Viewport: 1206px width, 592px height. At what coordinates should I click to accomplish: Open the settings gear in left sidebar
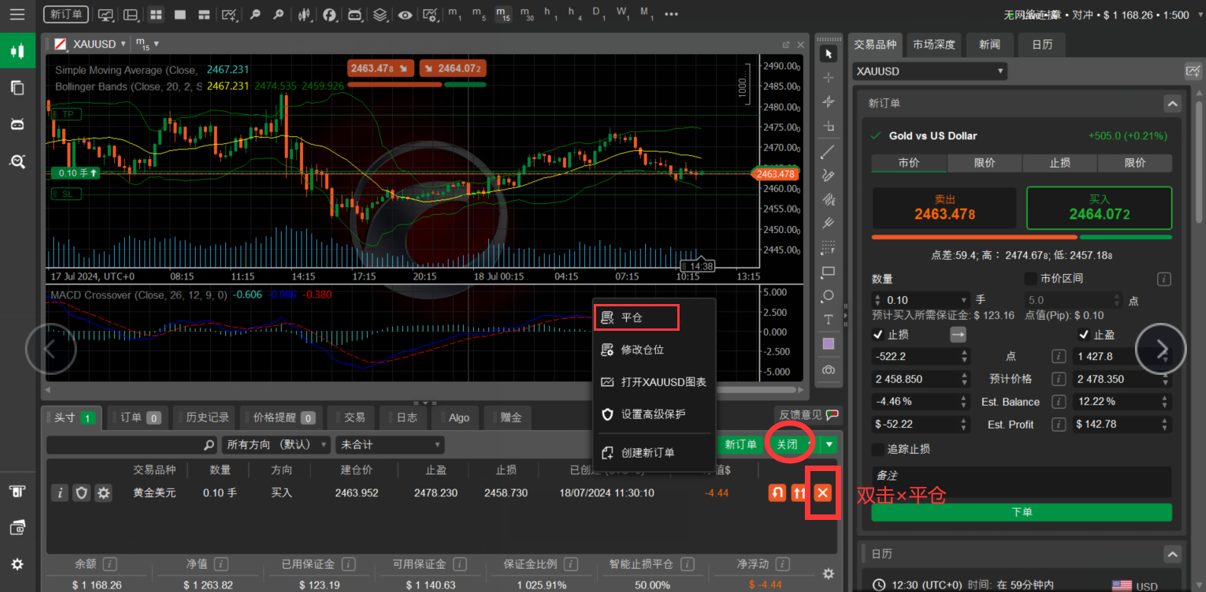click(x=17, y=565)
